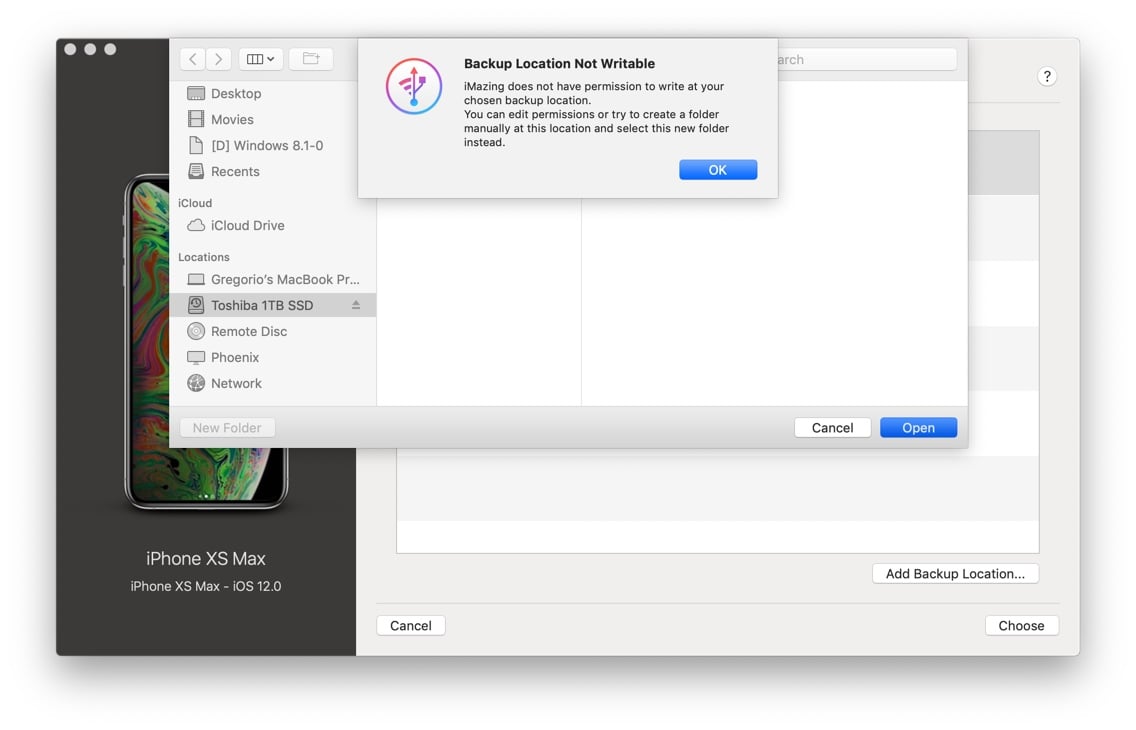1136x730 pixels.
Task: Click the Search field in file browser
Action: (866, 59)
